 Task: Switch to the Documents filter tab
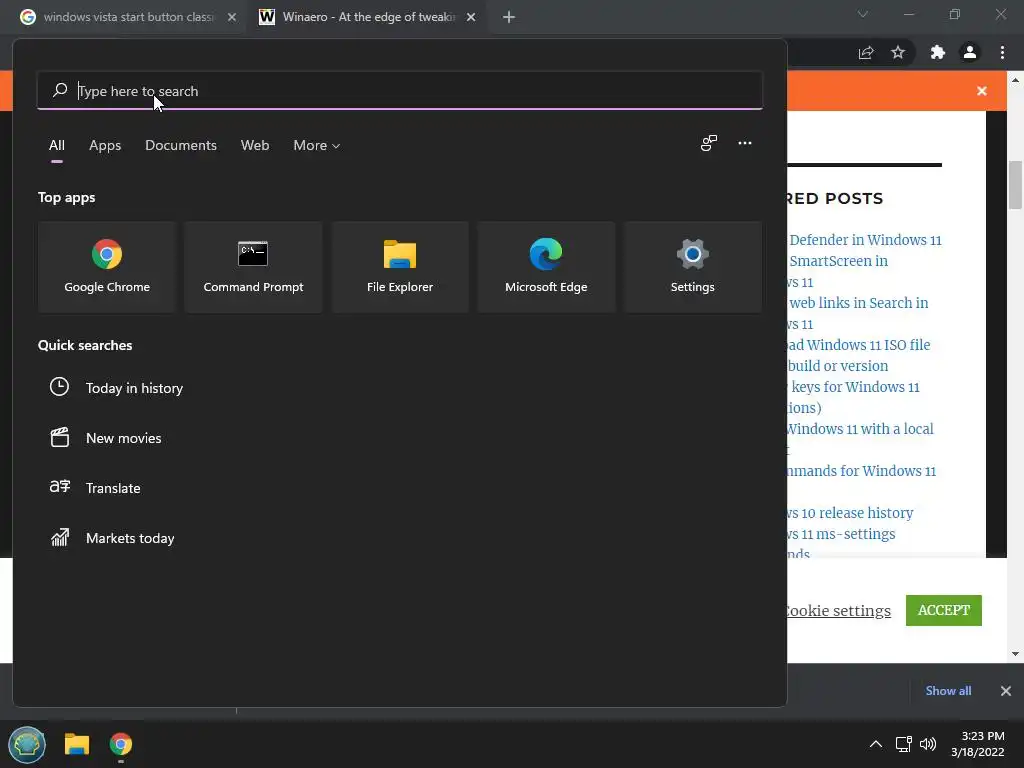[x=181, y=145]
